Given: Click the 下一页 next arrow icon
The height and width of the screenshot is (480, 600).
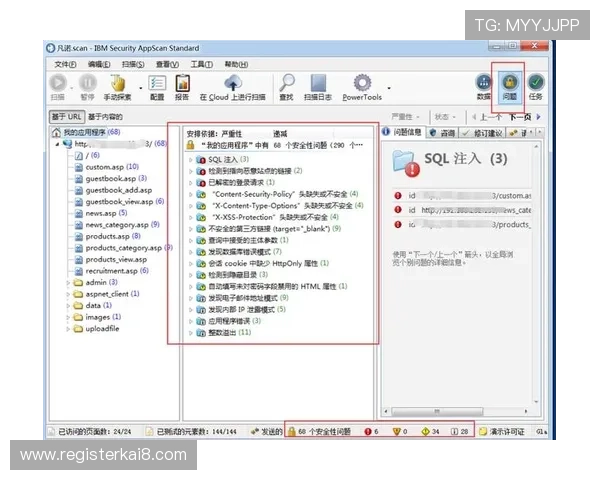Looking at the screenshot, I should pos(539,117).
